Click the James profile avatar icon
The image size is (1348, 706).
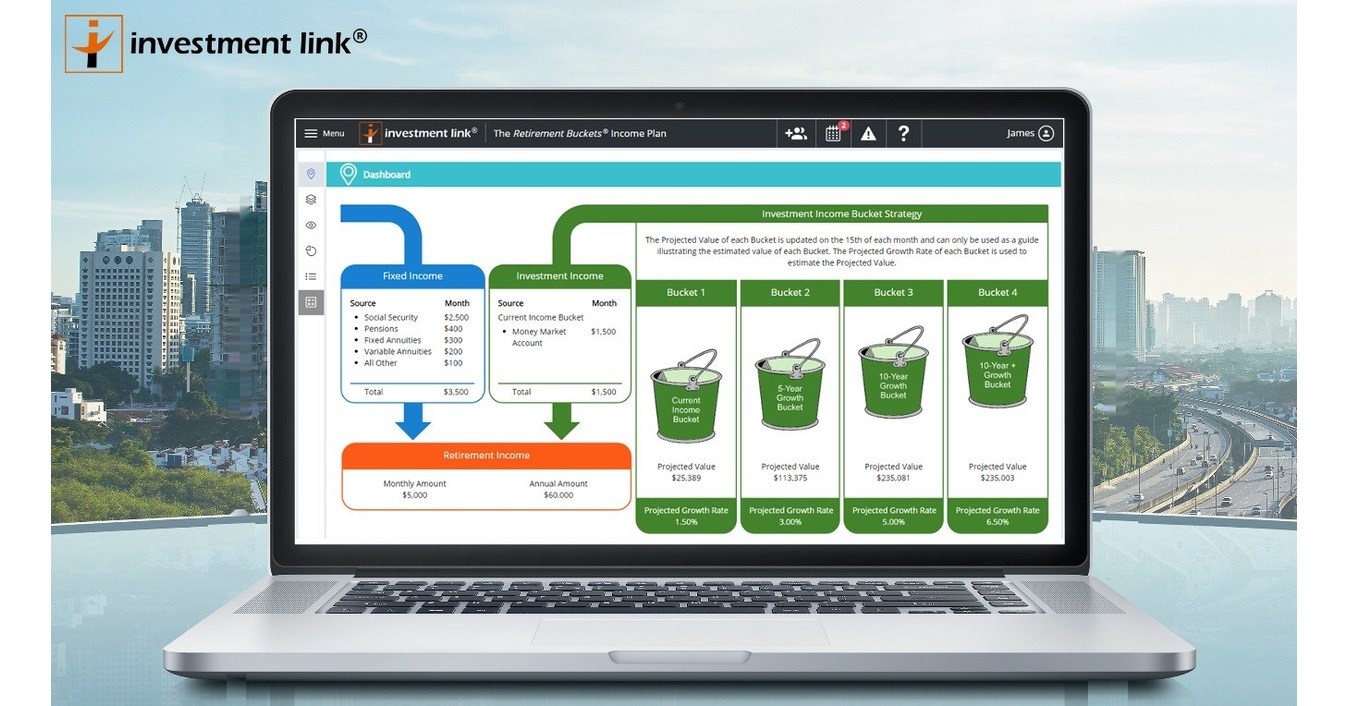pyautogui.click(x=1046, y=132)
